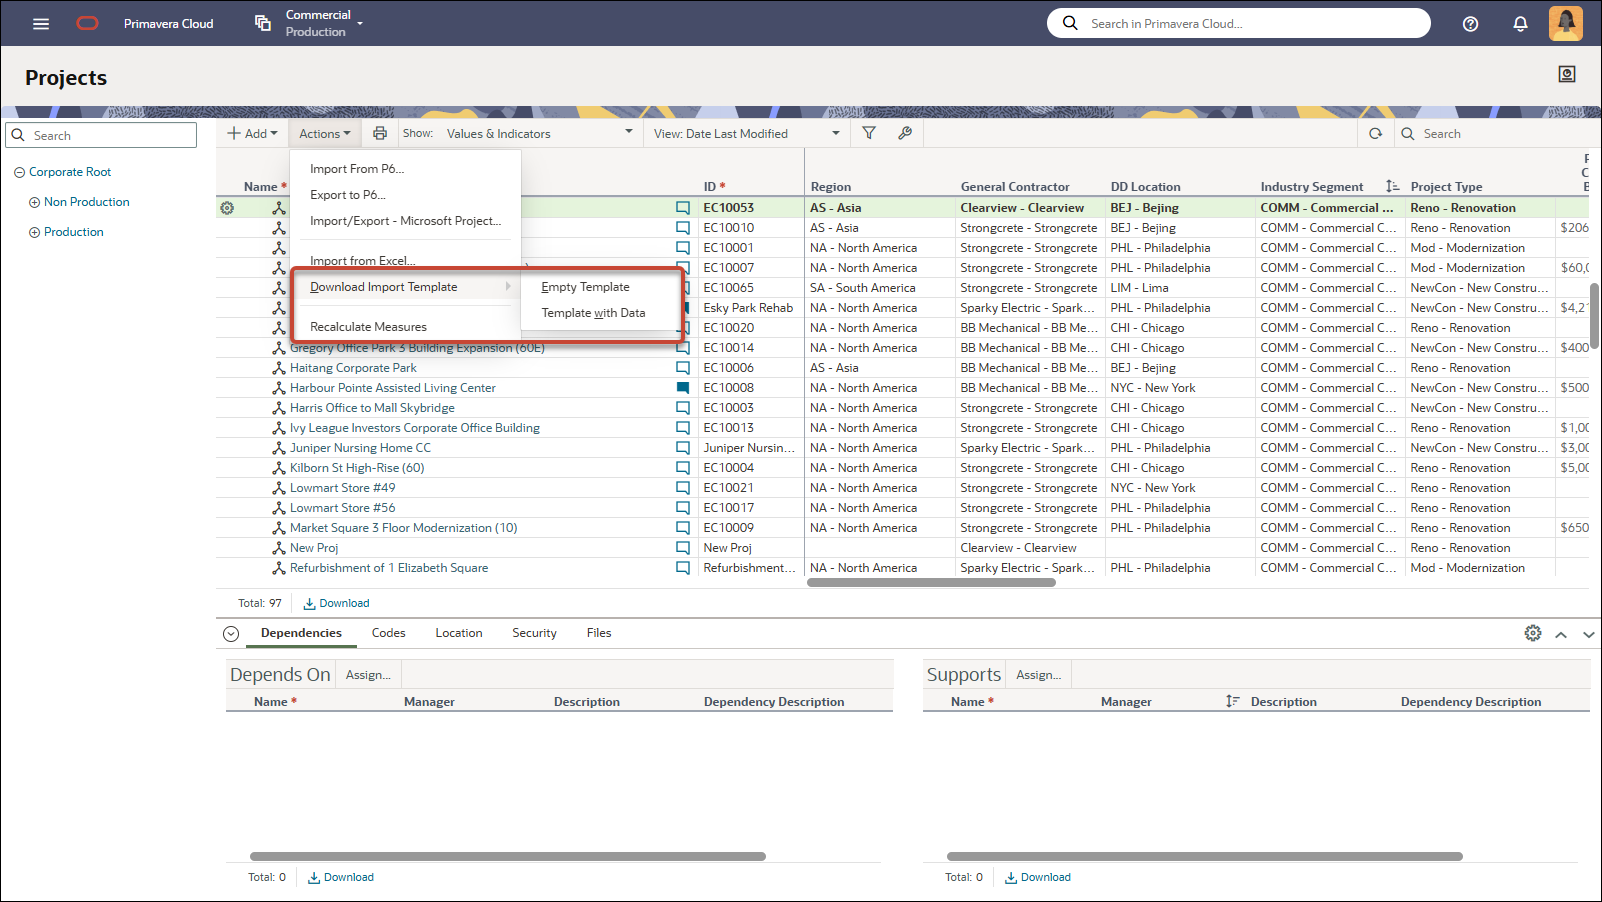This screenshot has width=1602, height=902.
Task: Click the Depends On horizontal scrollbar
Action: [x=508, y=856]
